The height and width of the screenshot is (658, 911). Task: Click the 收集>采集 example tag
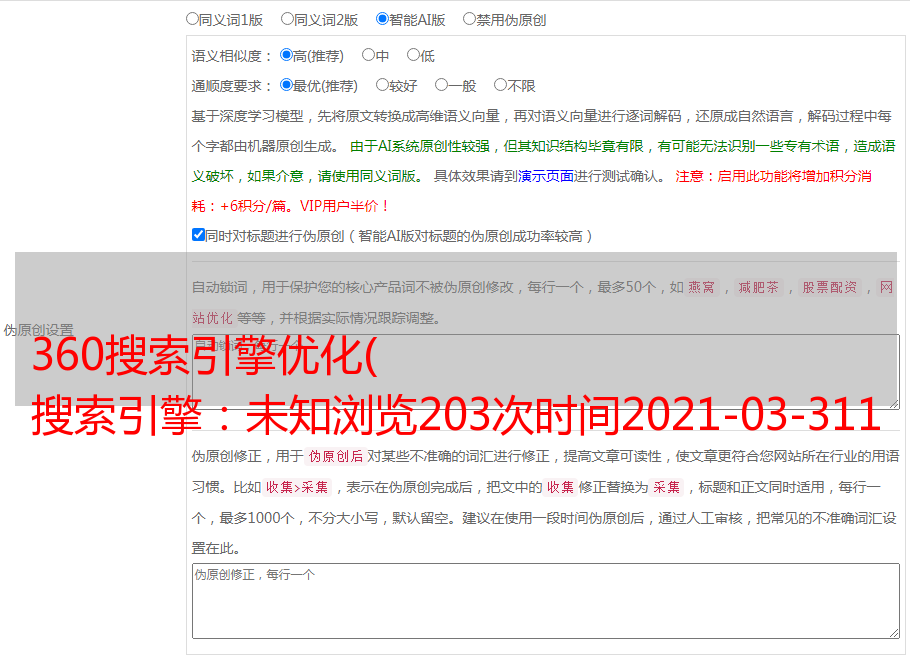297,487
